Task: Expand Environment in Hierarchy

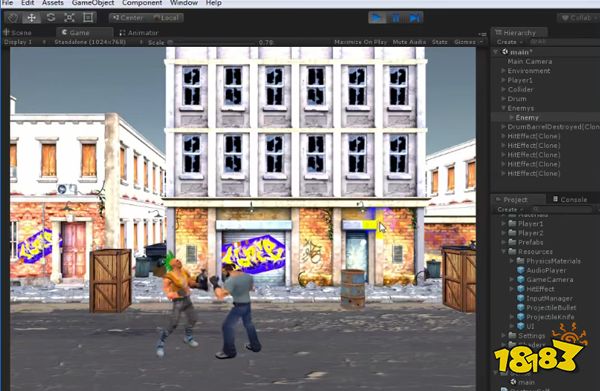Action: click(x=504, y=71)
